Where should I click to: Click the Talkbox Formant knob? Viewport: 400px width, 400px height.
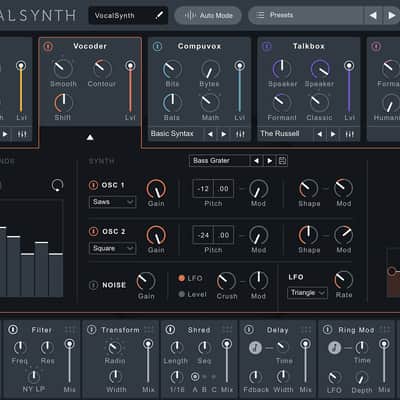click(282, 103)
